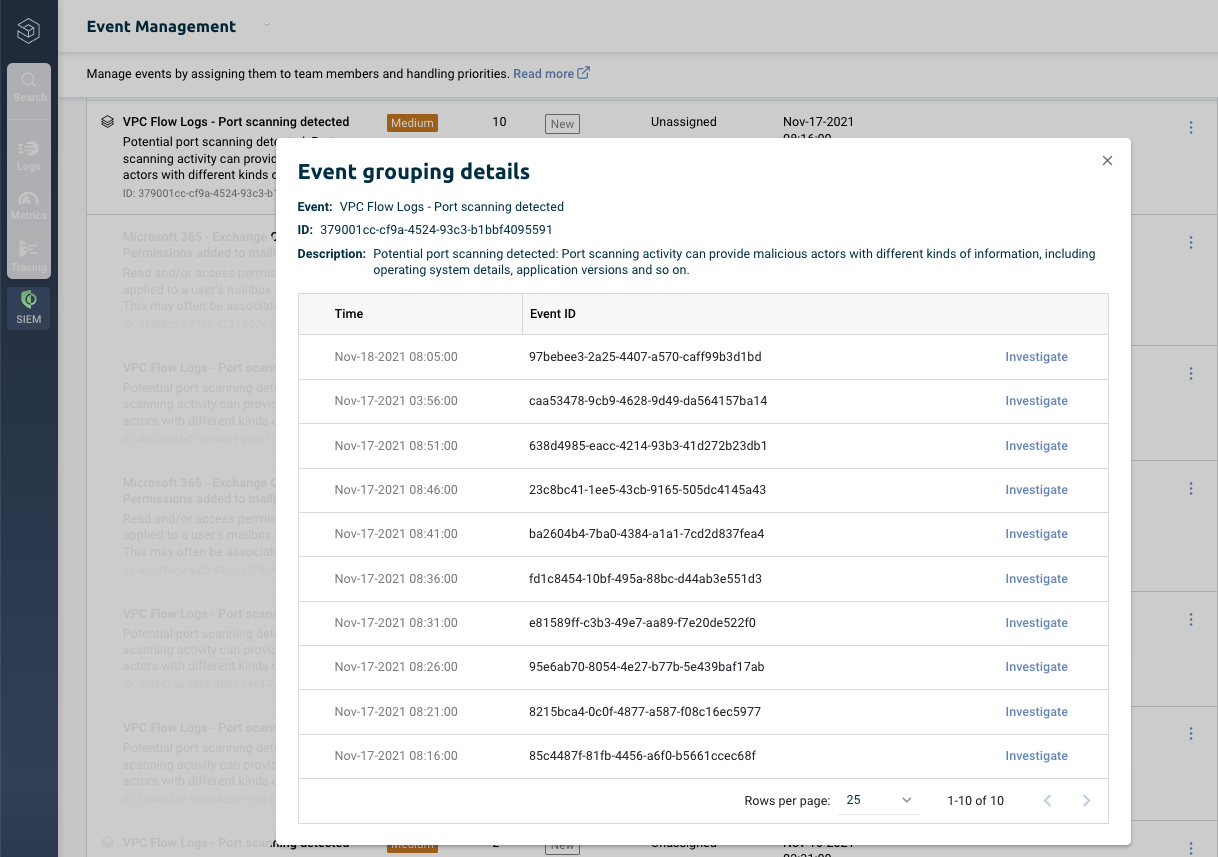Click the Logz.io logo at top left
The image size is (1218, 857).
coord(28,30)
